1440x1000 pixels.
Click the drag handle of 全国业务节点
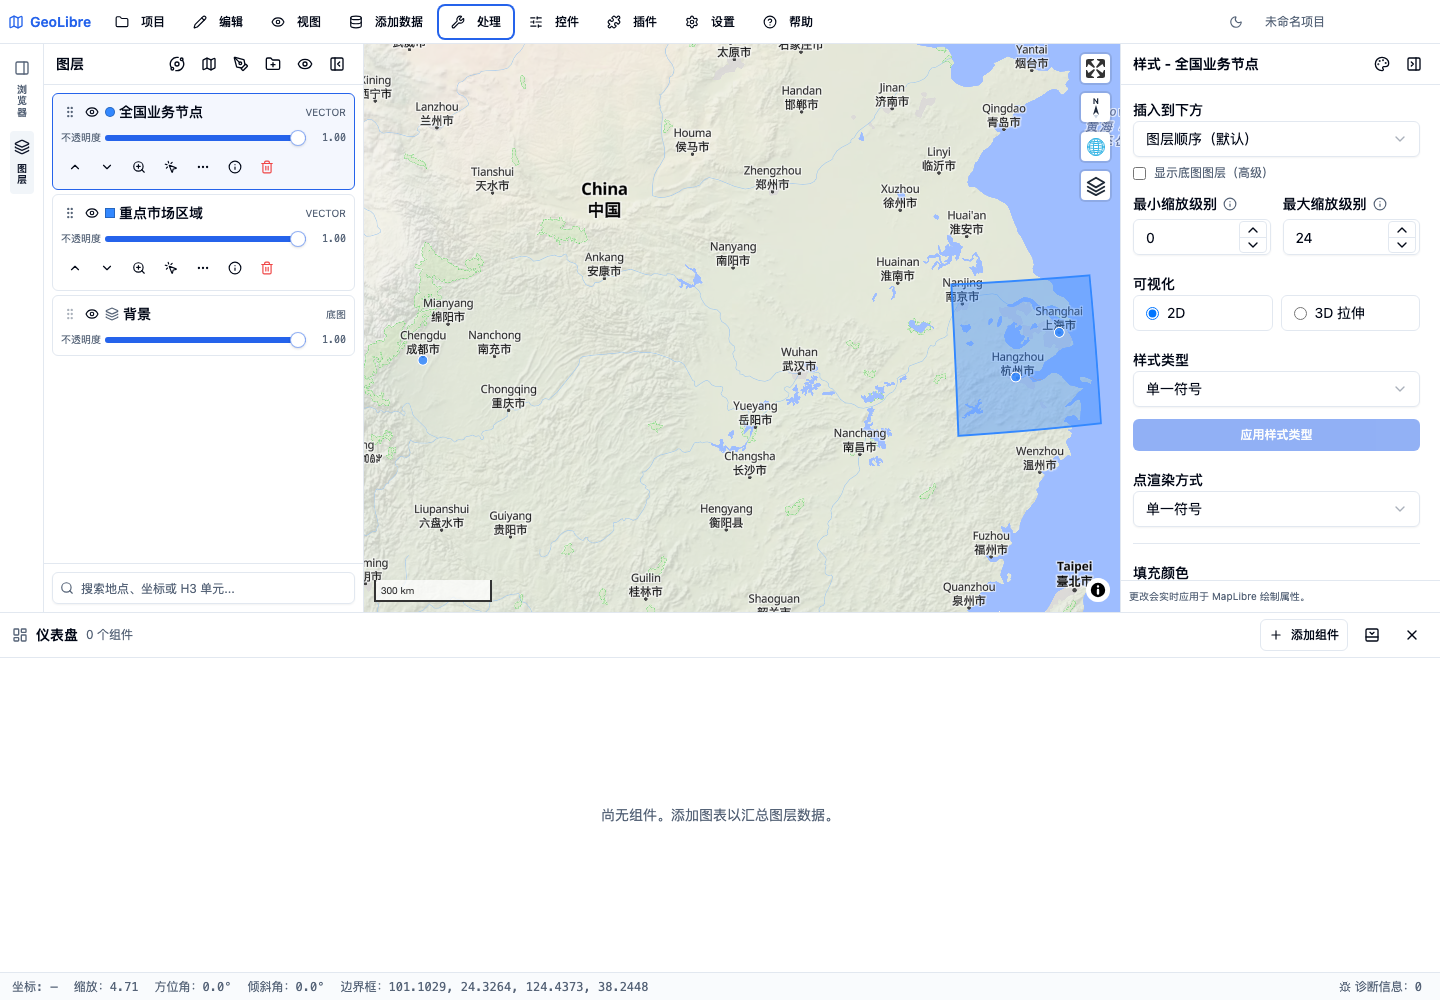point(70,112)
